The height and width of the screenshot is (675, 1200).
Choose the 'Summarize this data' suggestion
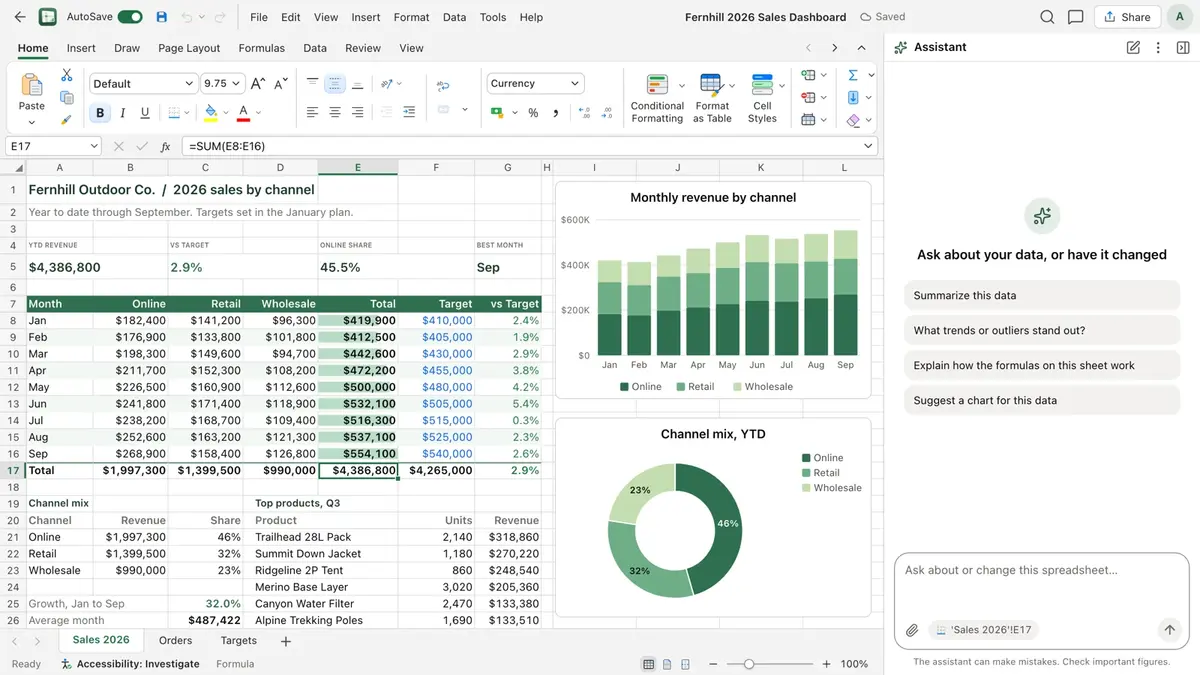coord(1041,296)
